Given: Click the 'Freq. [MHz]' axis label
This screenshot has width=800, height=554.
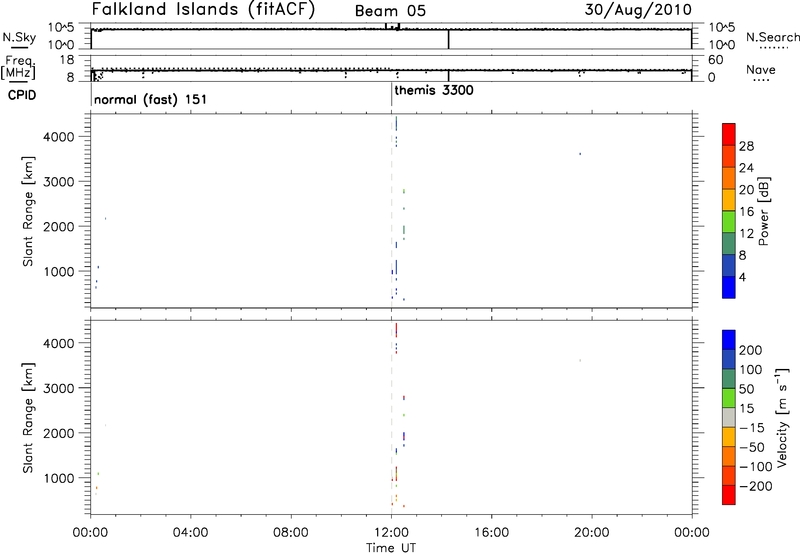Looking at the screenshot, I should coord(18,67).
